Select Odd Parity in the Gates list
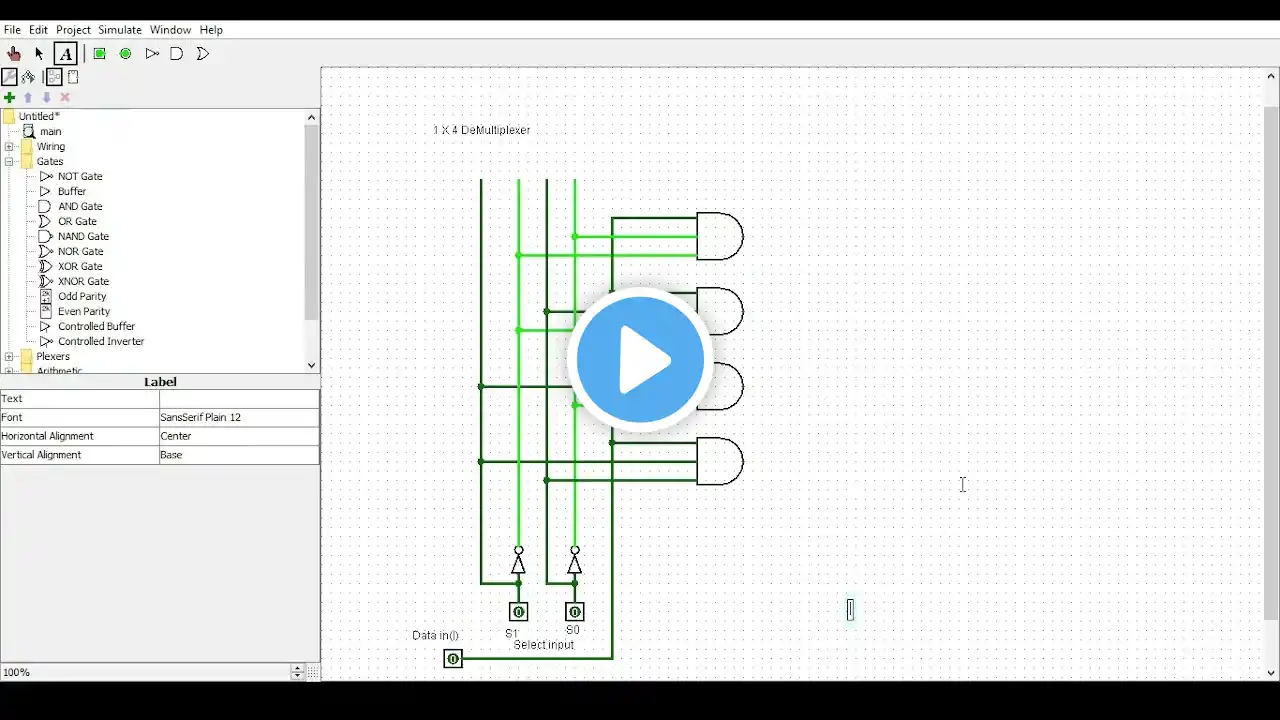This screenshot has width=1280, height=720. 82,296
